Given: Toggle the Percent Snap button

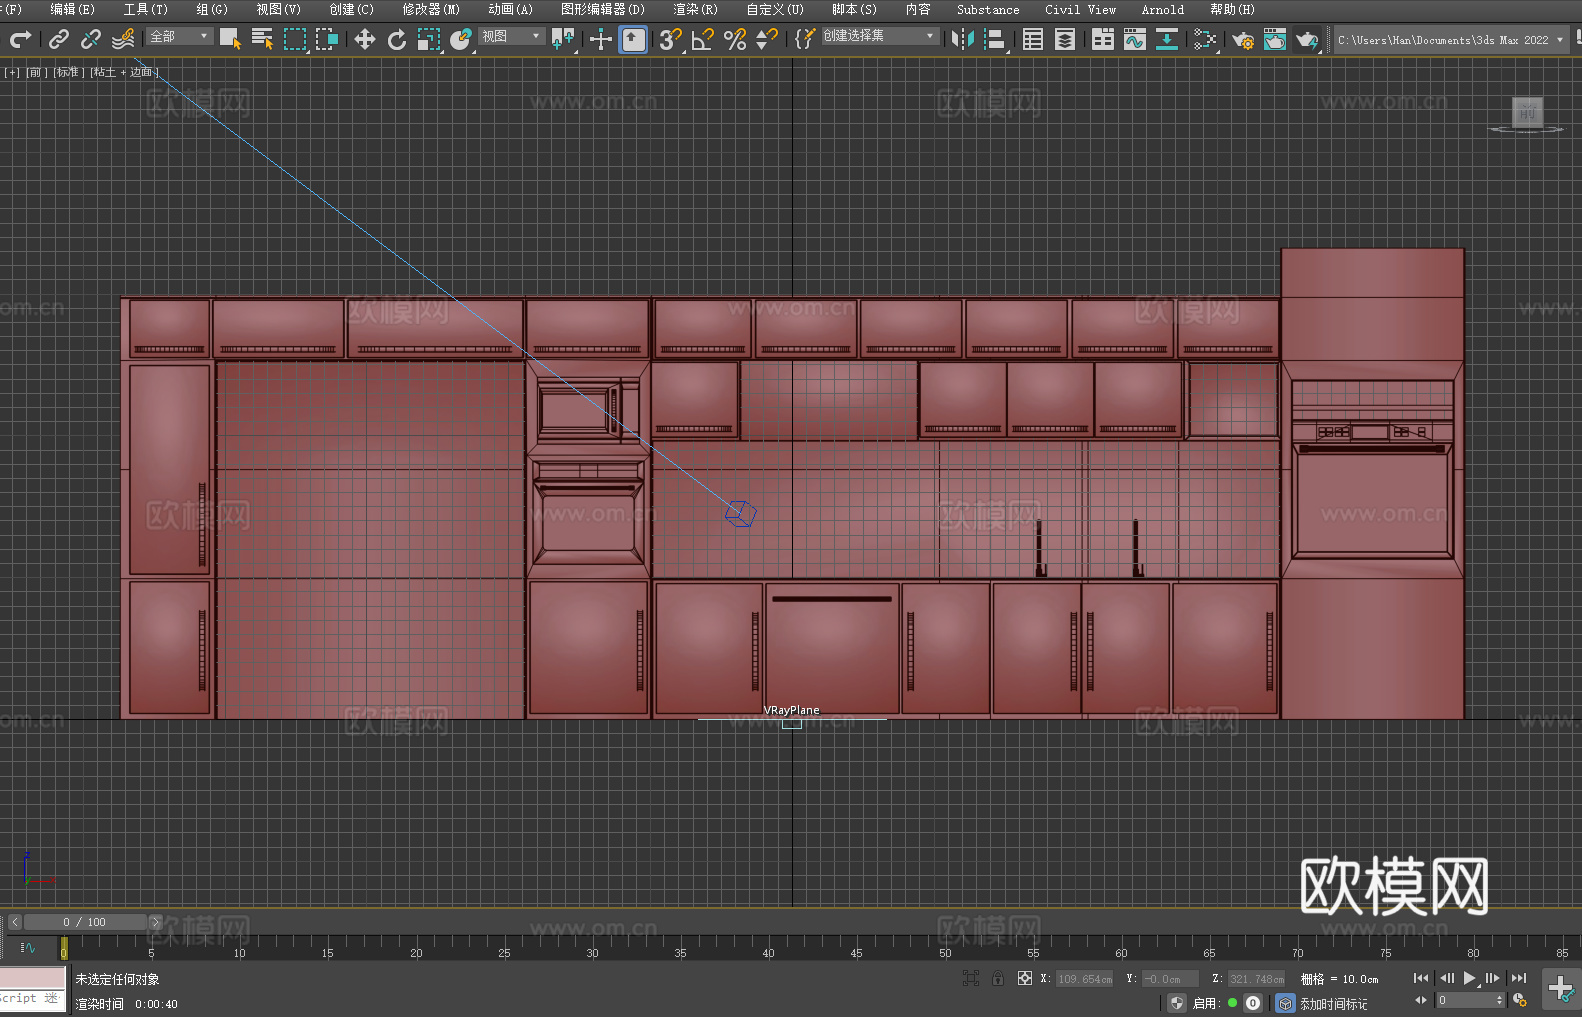Looking at the screenshot, I should 735,39.
